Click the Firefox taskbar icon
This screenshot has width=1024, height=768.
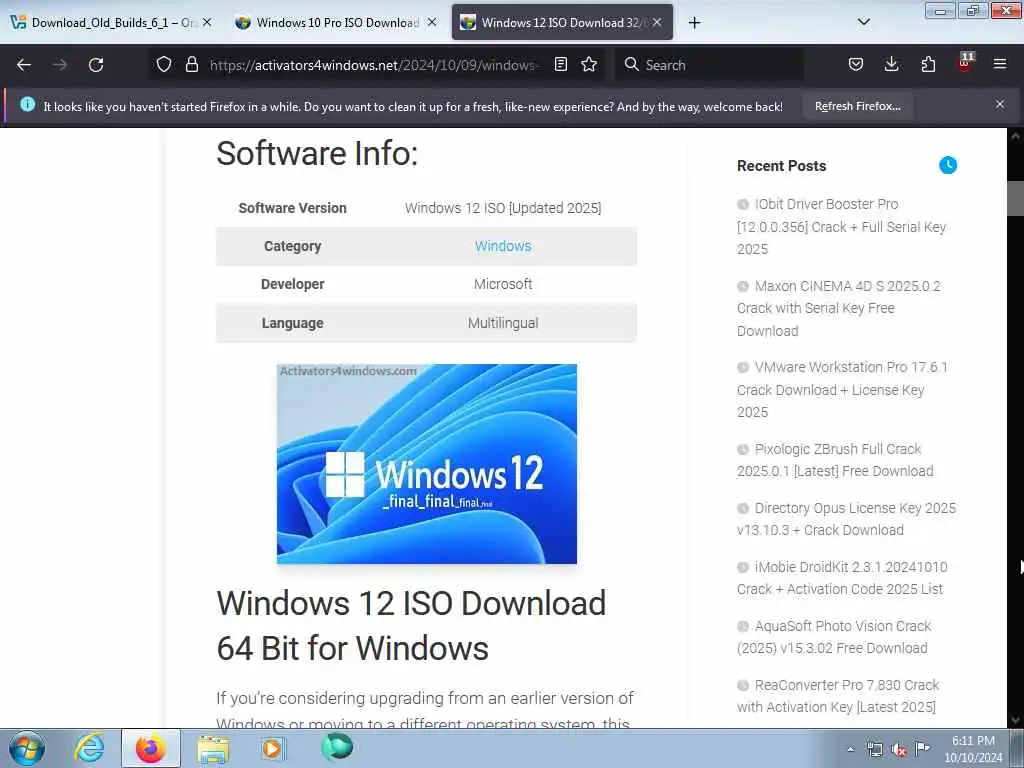coord(150,748)
